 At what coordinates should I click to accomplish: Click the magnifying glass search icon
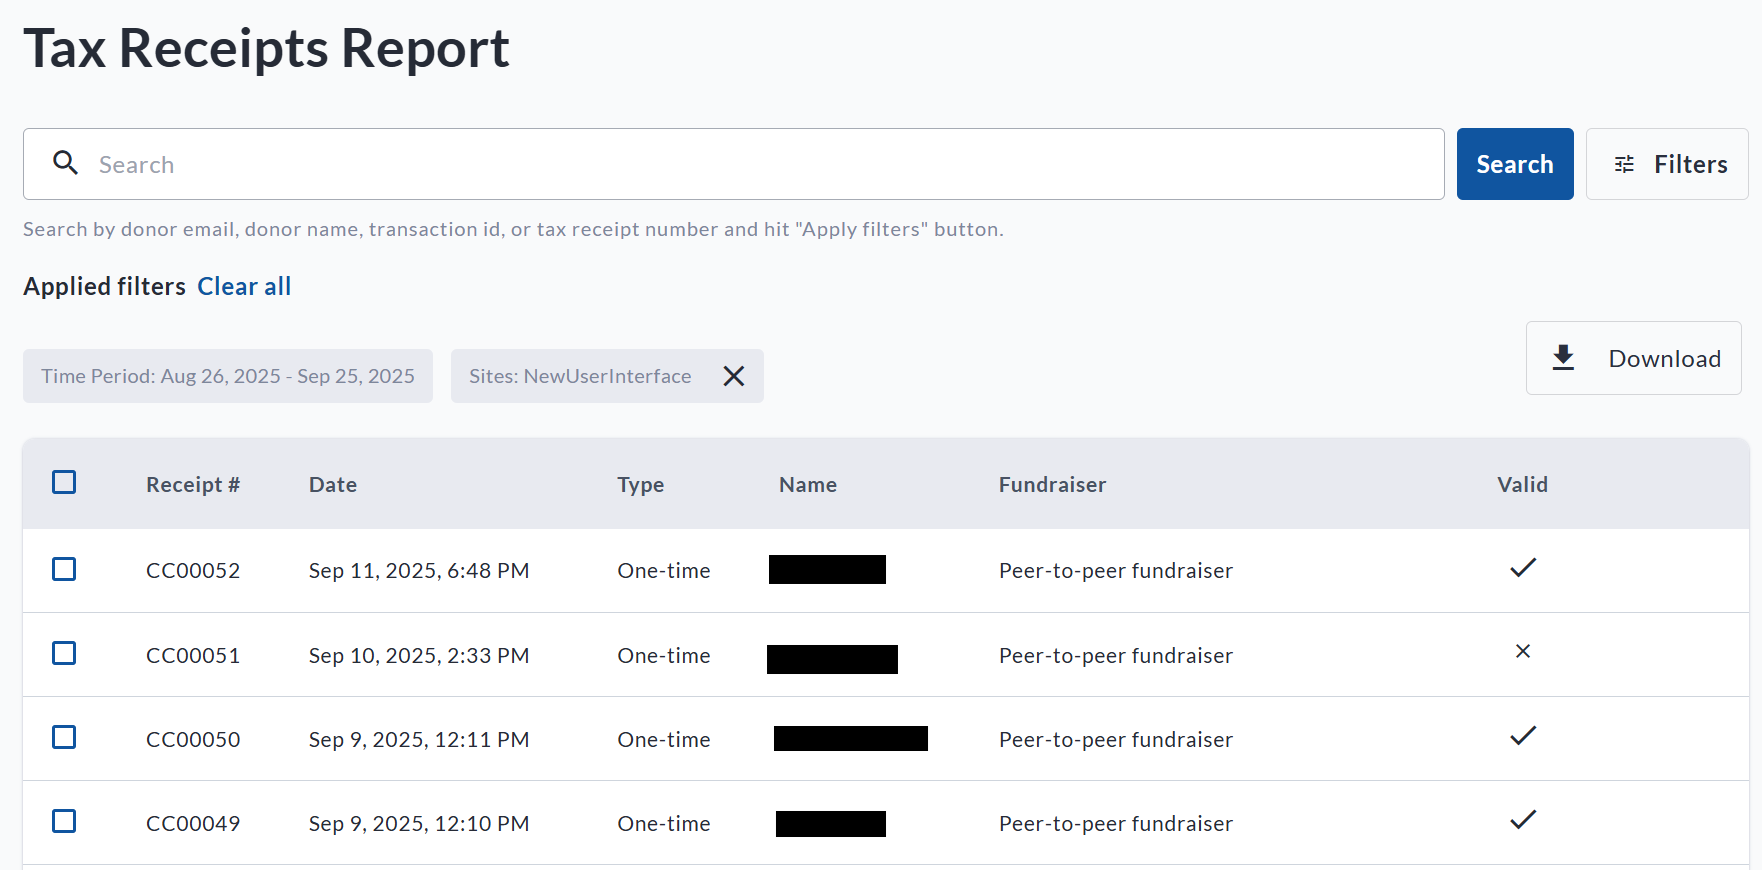[x=66, y=163]
